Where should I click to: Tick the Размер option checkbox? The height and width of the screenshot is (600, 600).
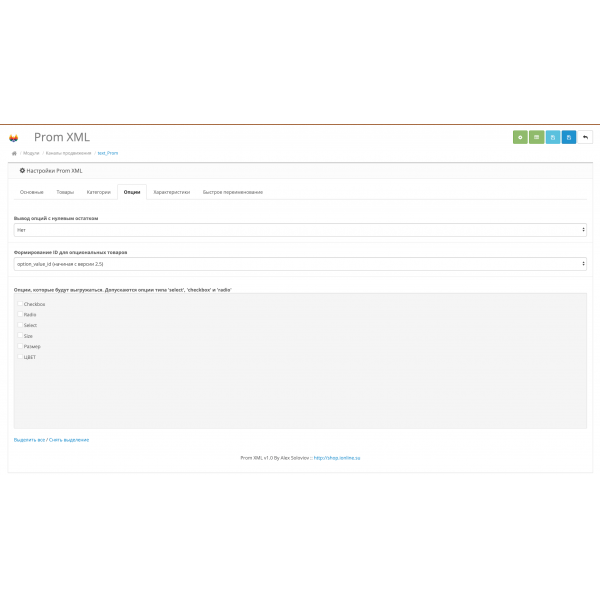click(20, 346)
